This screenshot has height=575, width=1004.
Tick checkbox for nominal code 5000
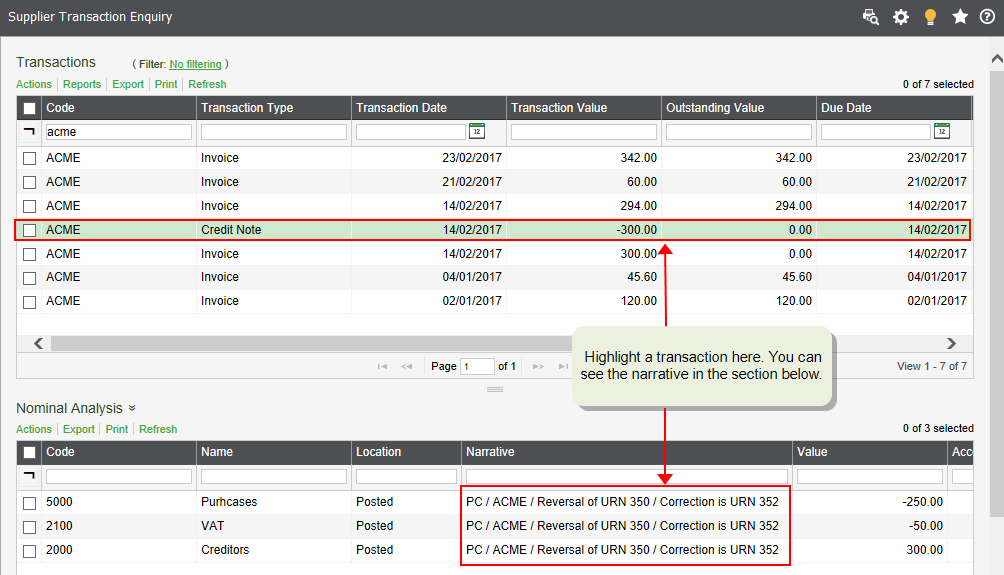click(x=29, y=503)
